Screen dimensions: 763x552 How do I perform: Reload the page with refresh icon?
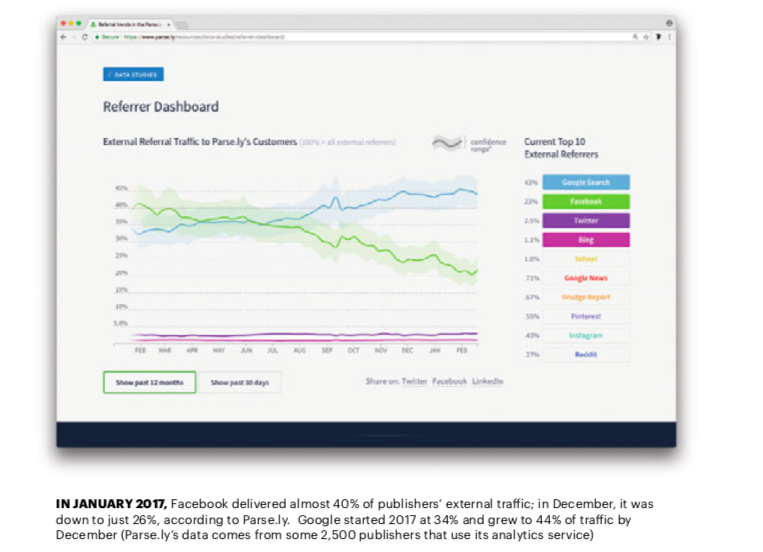point(85,37)
